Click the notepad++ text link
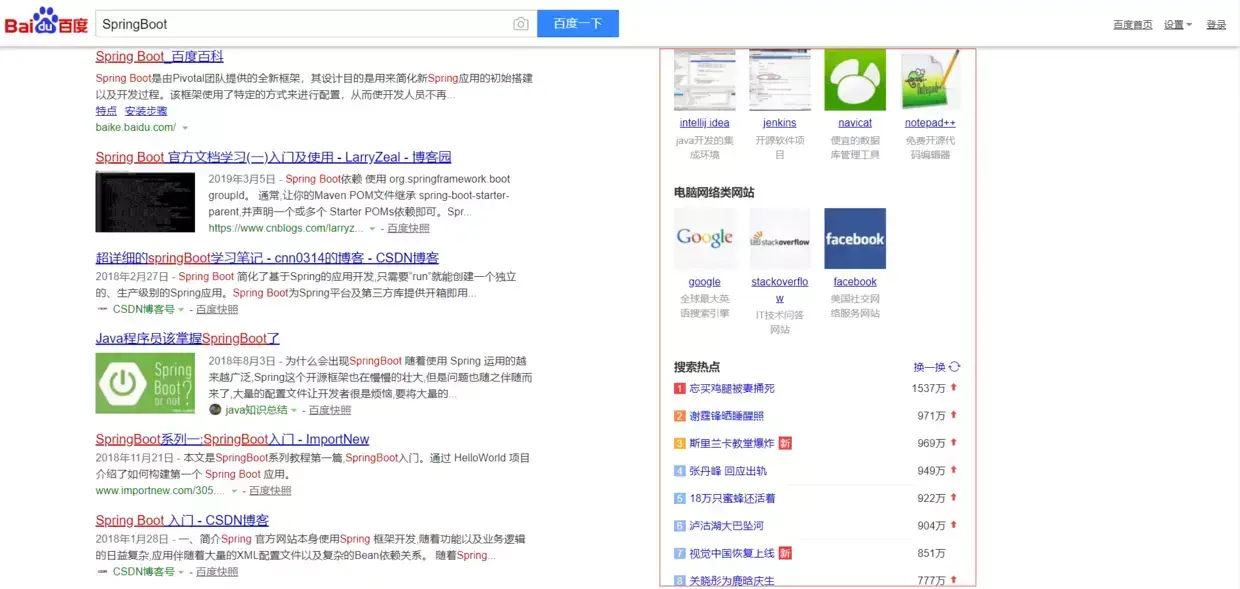Viewport: 1240px width, 589px height. coord(930,123)
